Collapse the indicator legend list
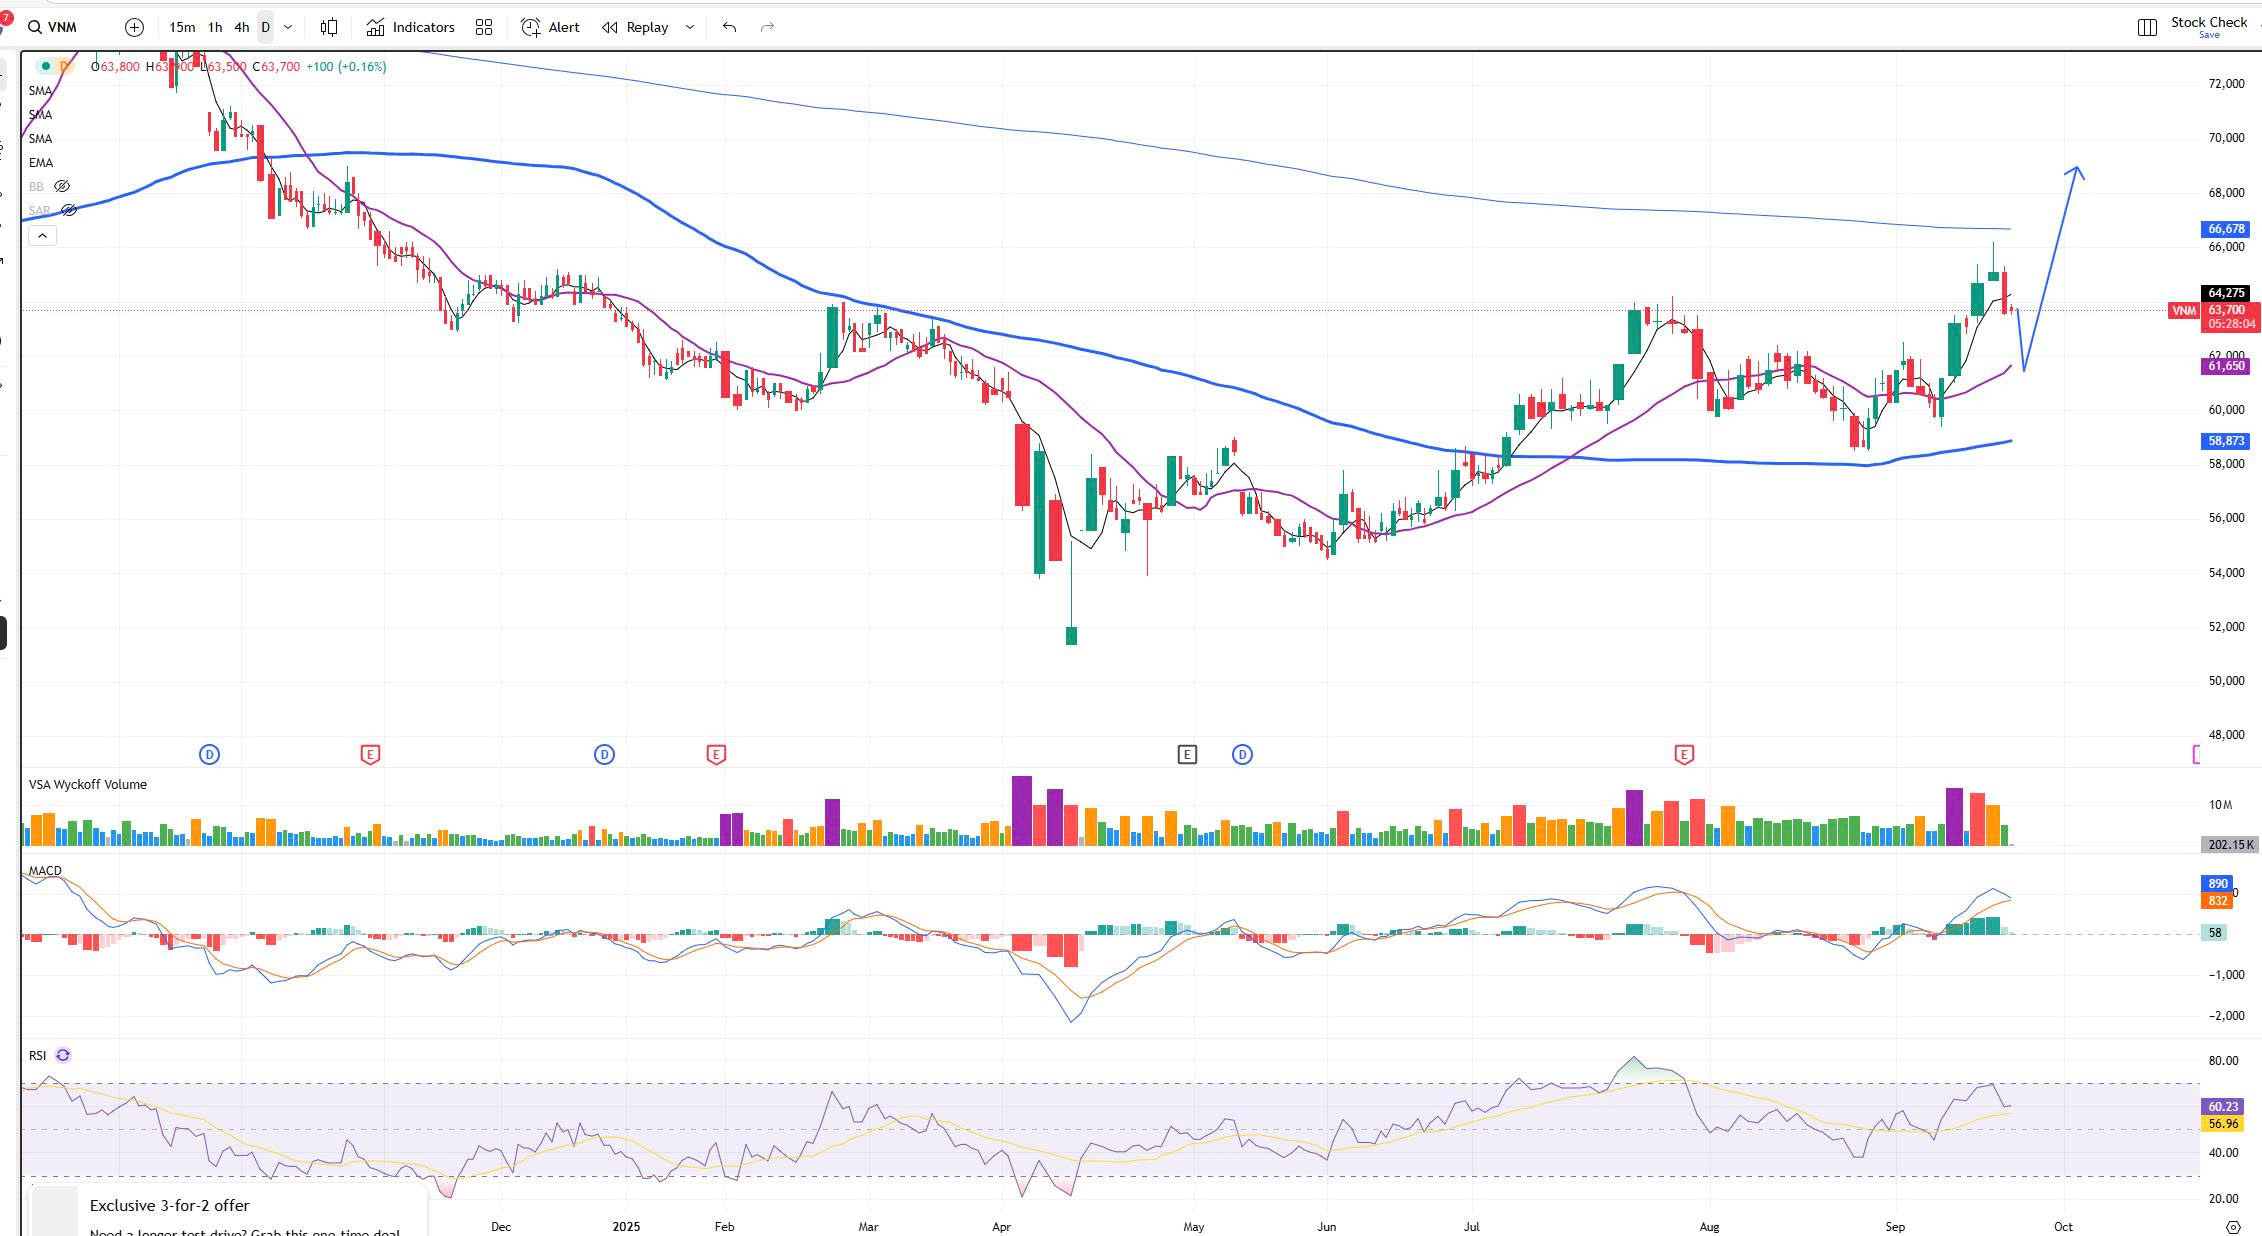The width and height of the screenshot is (2262, 1236). point(42,235)
